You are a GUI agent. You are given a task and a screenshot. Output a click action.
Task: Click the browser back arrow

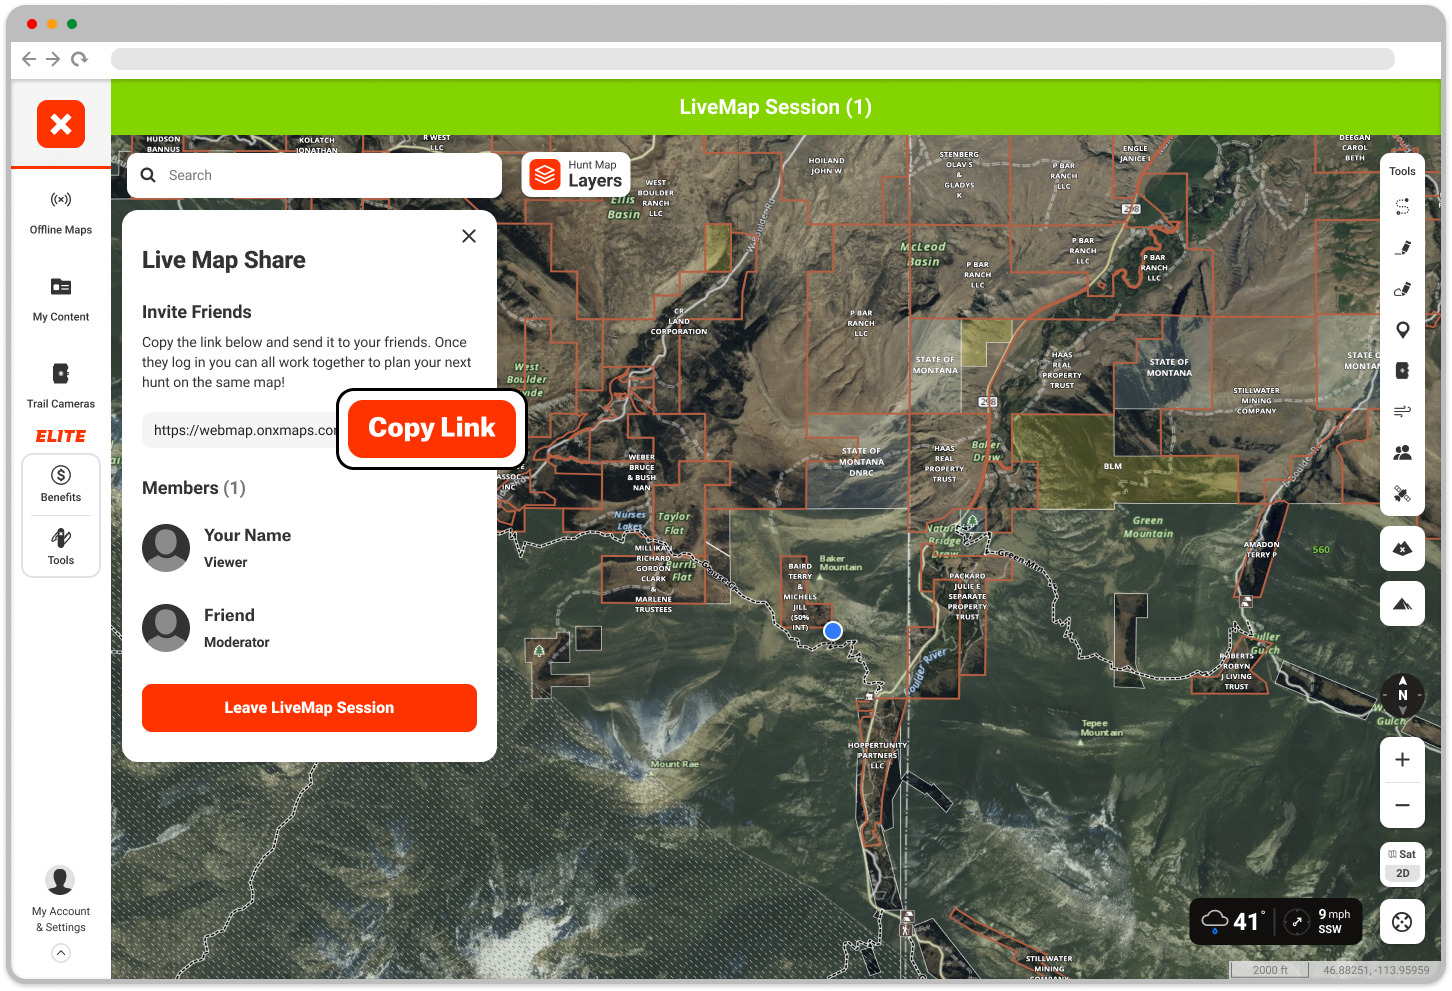pos(29,59)
